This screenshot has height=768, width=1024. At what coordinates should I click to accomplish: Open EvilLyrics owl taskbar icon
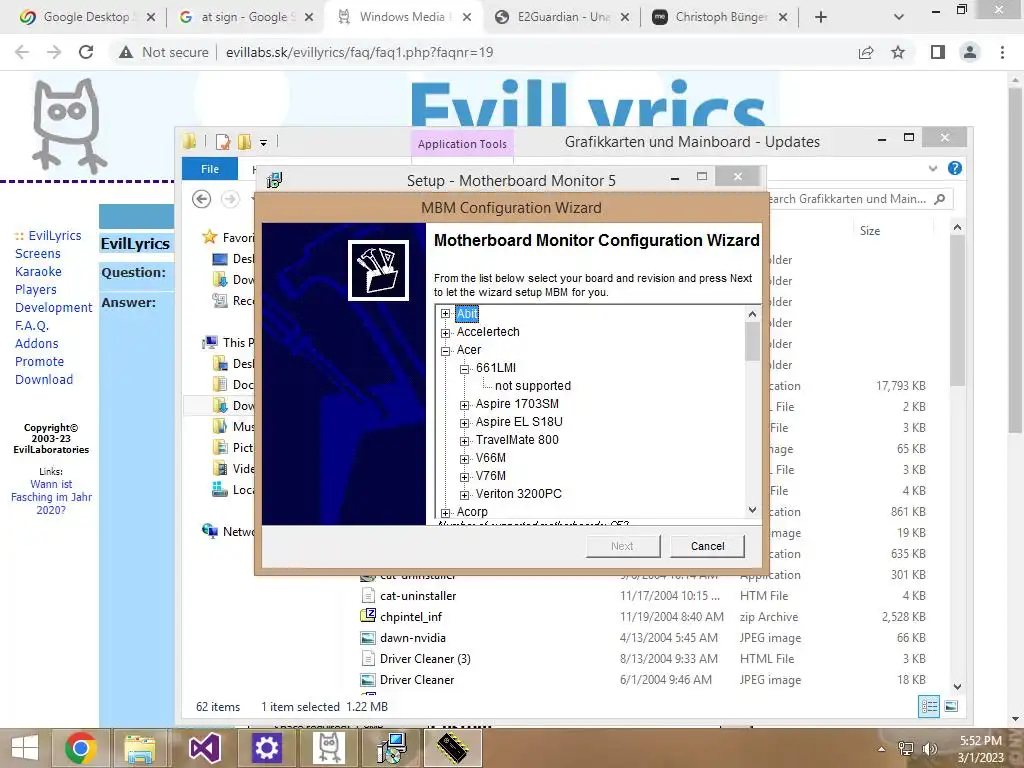[x=328, y=748]
